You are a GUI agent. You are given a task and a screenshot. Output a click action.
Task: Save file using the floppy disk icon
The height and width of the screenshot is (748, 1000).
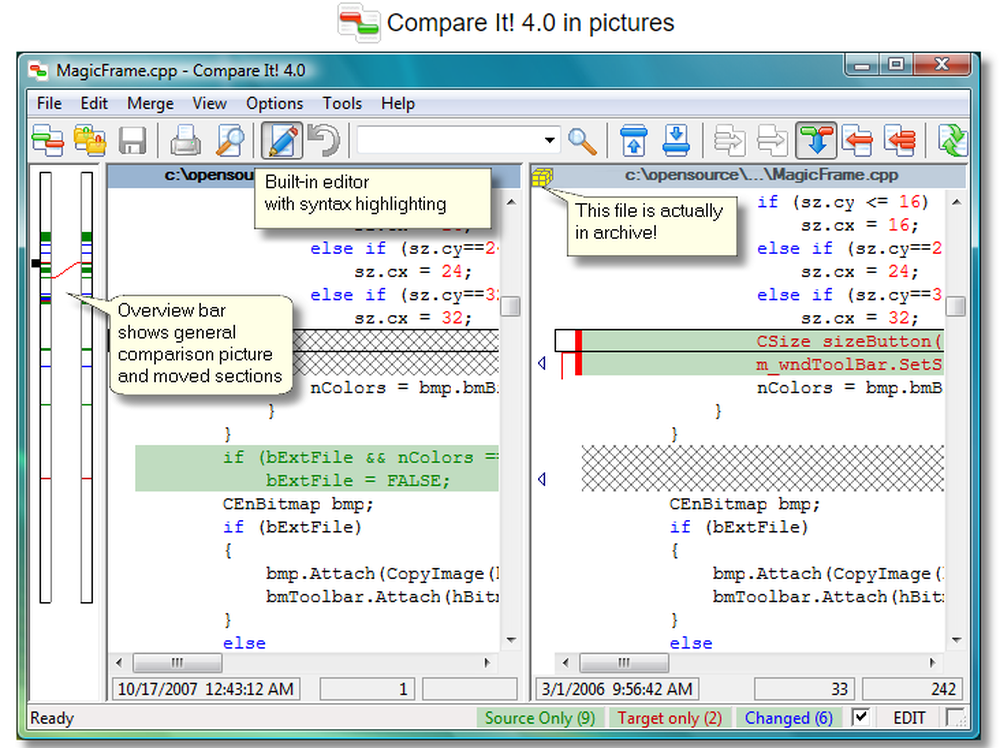click(133, 140)
